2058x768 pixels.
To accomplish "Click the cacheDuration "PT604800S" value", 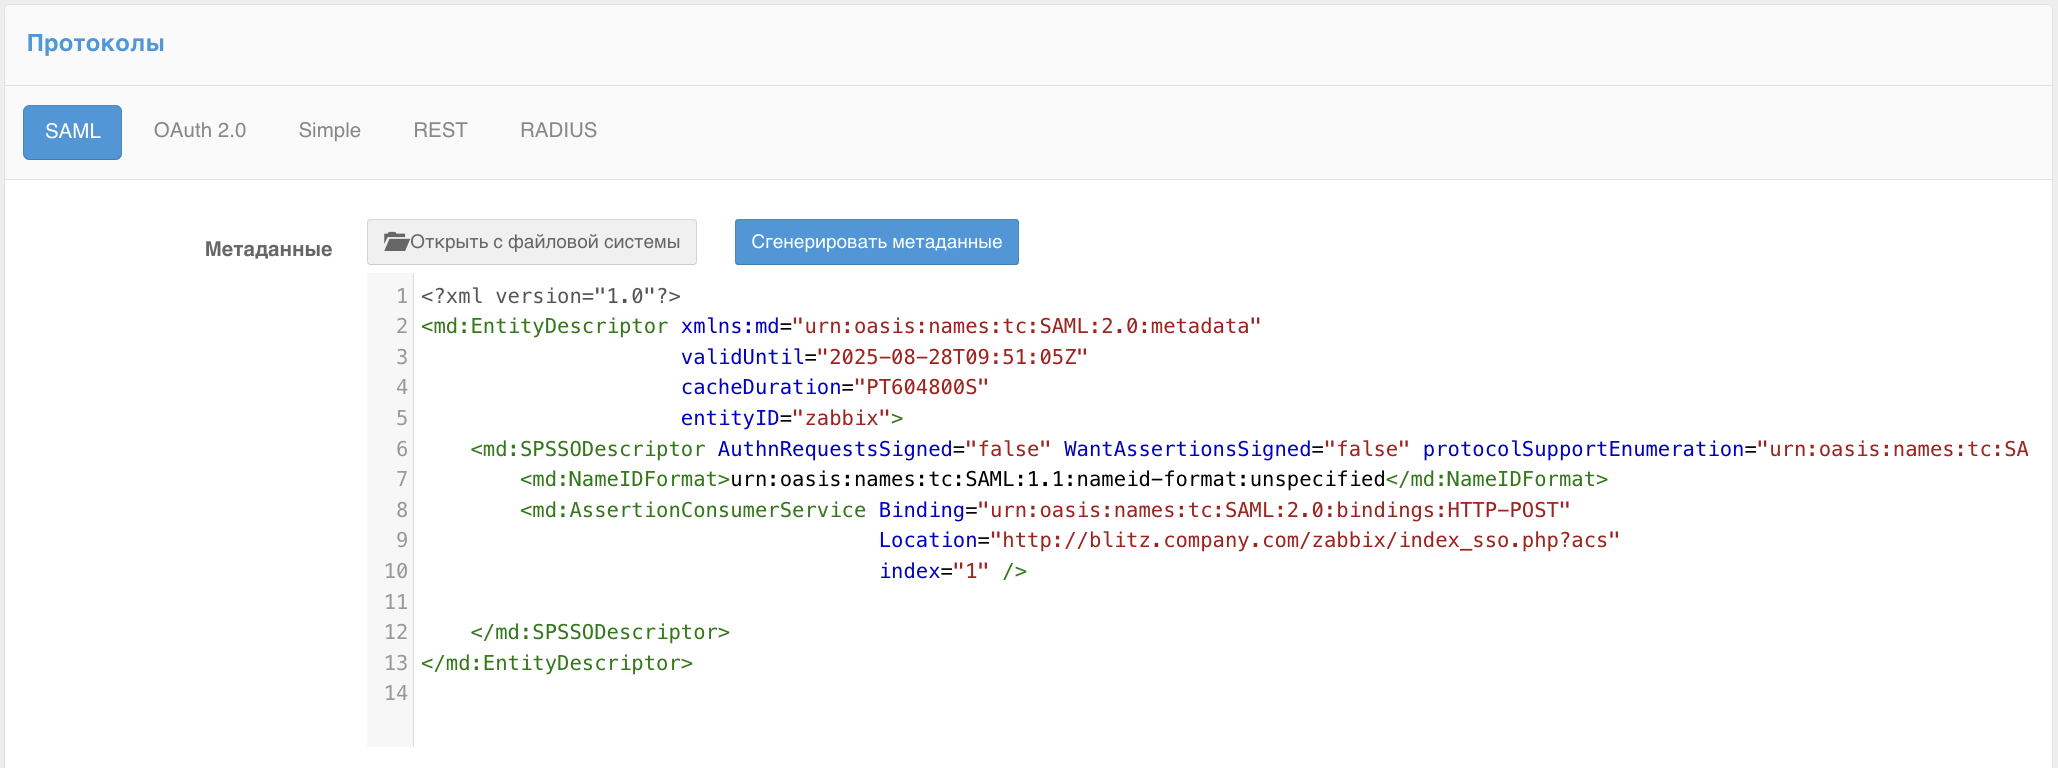I will point(921,387).
